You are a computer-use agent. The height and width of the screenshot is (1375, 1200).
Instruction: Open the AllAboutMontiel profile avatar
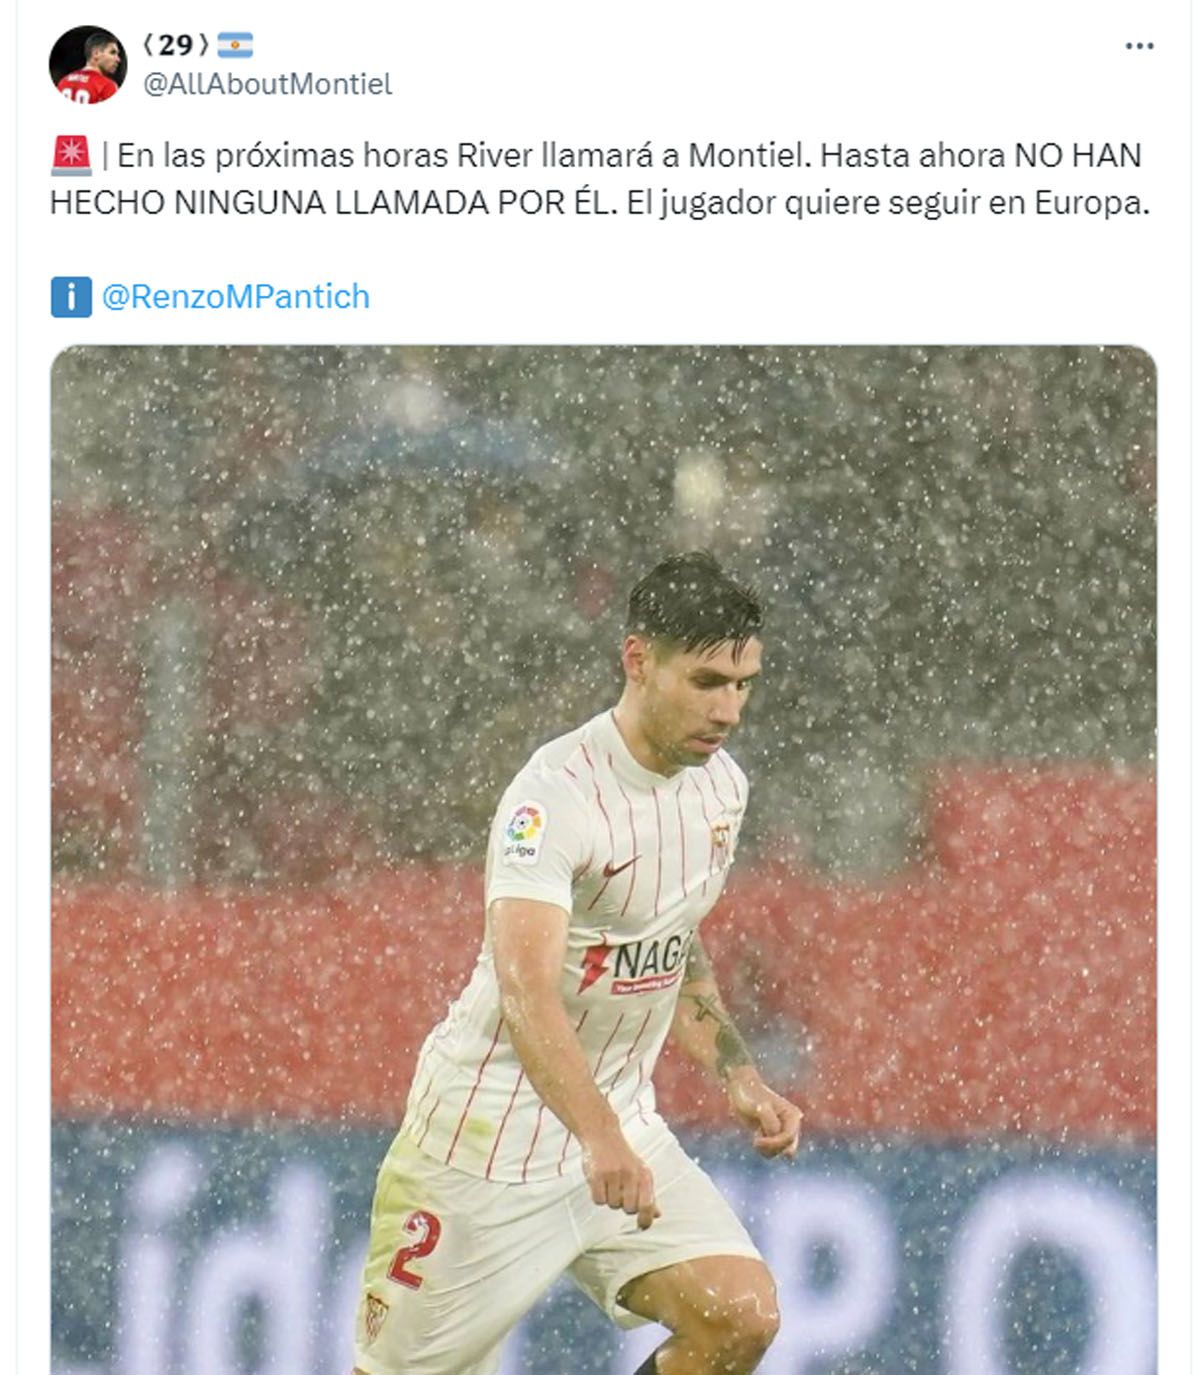(88, 65)
